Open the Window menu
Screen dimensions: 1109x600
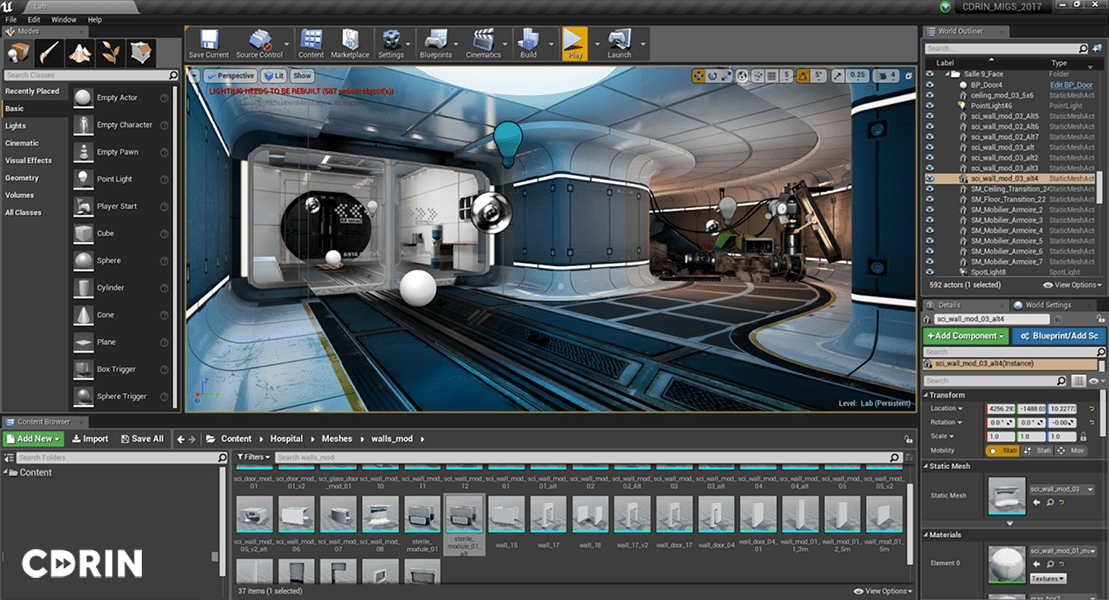[64, 20]
